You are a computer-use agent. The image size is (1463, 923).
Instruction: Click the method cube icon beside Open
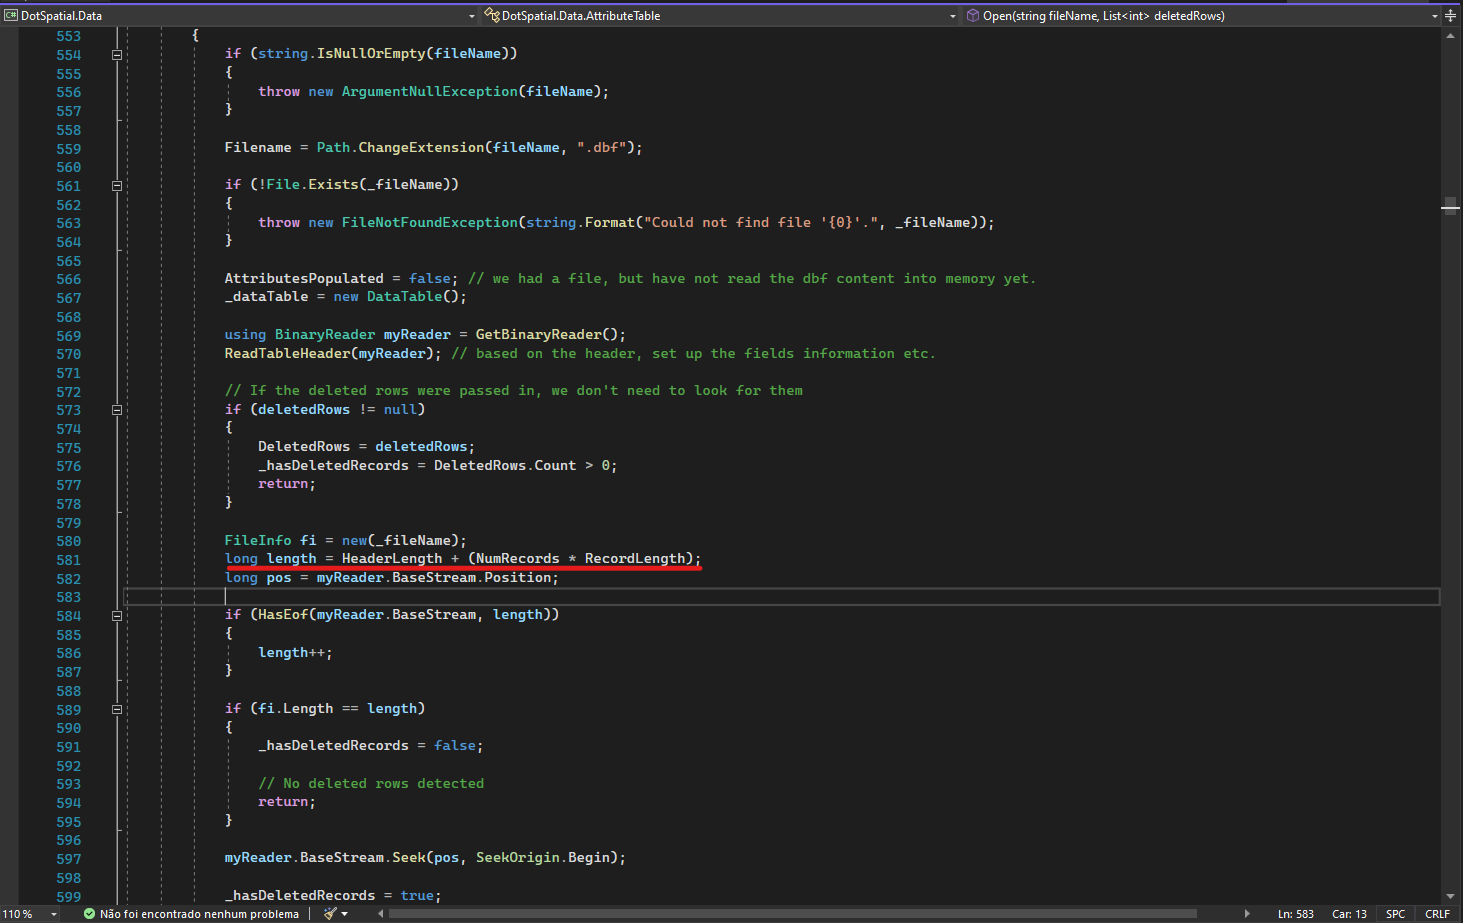pyautogui.click(x=972, y=15)
